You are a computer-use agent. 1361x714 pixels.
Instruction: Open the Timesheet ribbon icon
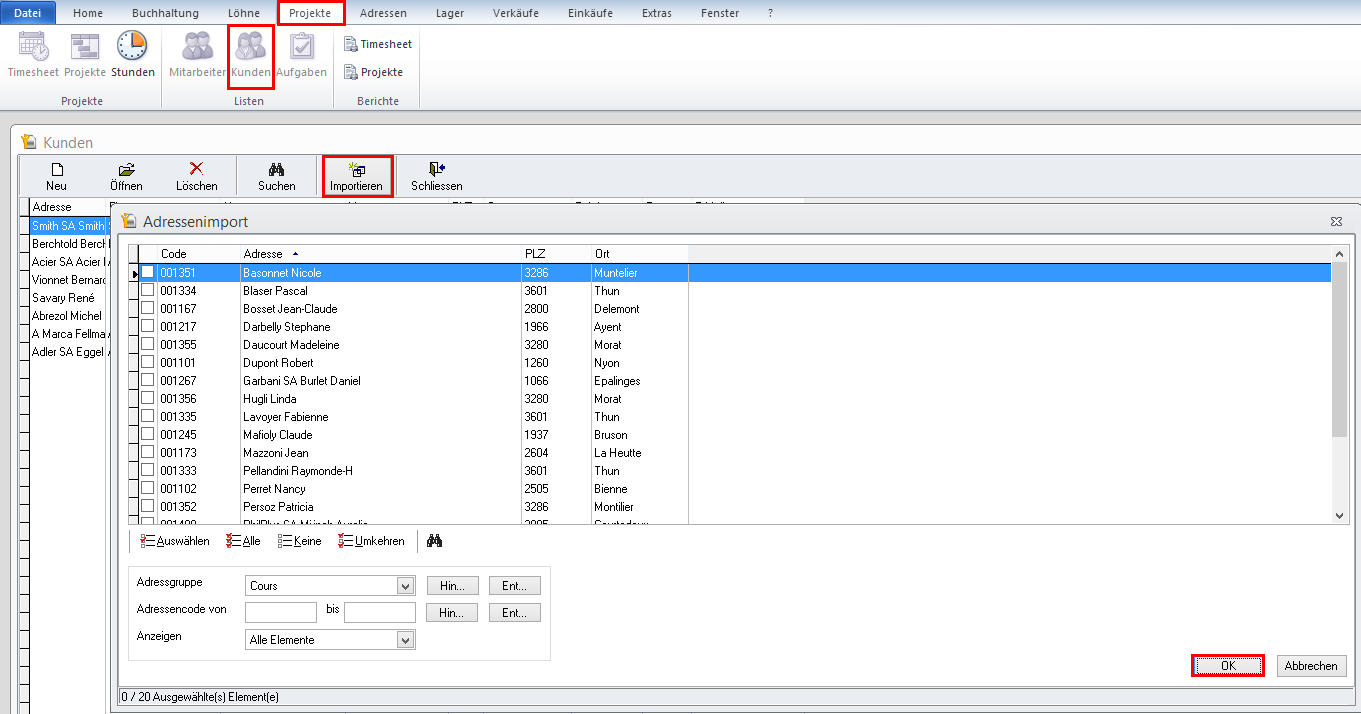point(33,54)
